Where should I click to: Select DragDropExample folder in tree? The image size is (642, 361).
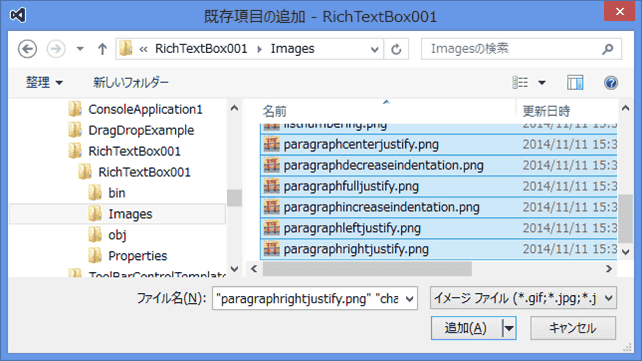pyautogui.click(x=141, y=130)
